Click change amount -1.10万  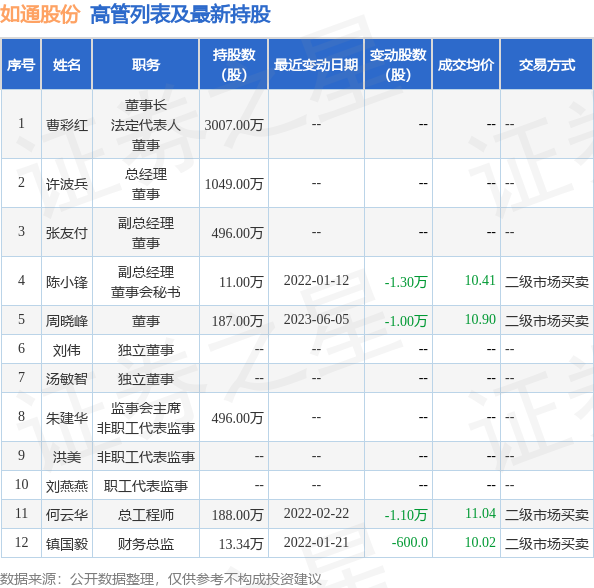406,514
